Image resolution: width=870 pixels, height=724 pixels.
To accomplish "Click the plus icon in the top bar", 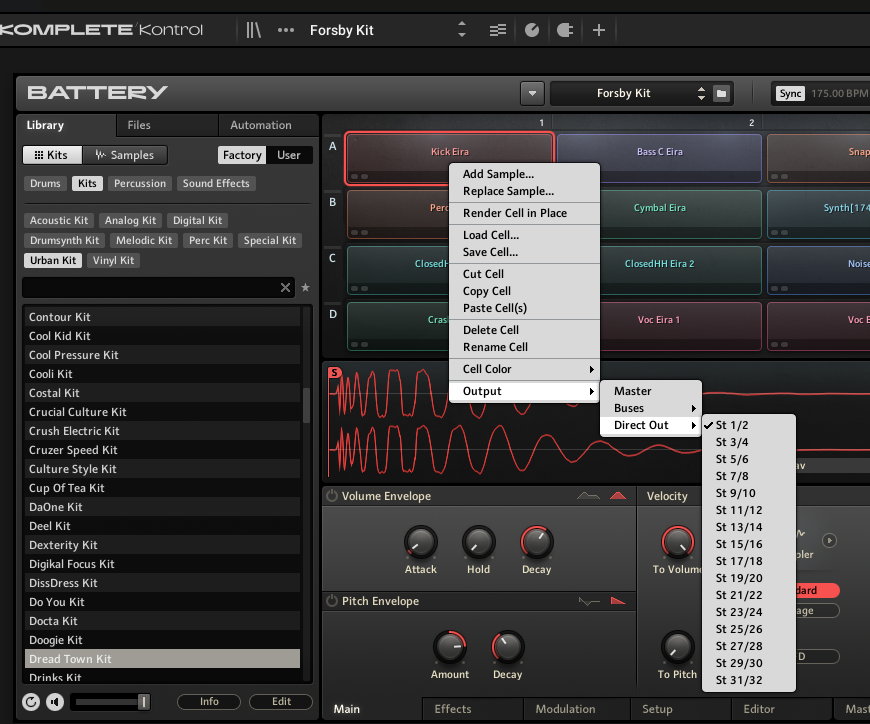I will coord(599,30).
